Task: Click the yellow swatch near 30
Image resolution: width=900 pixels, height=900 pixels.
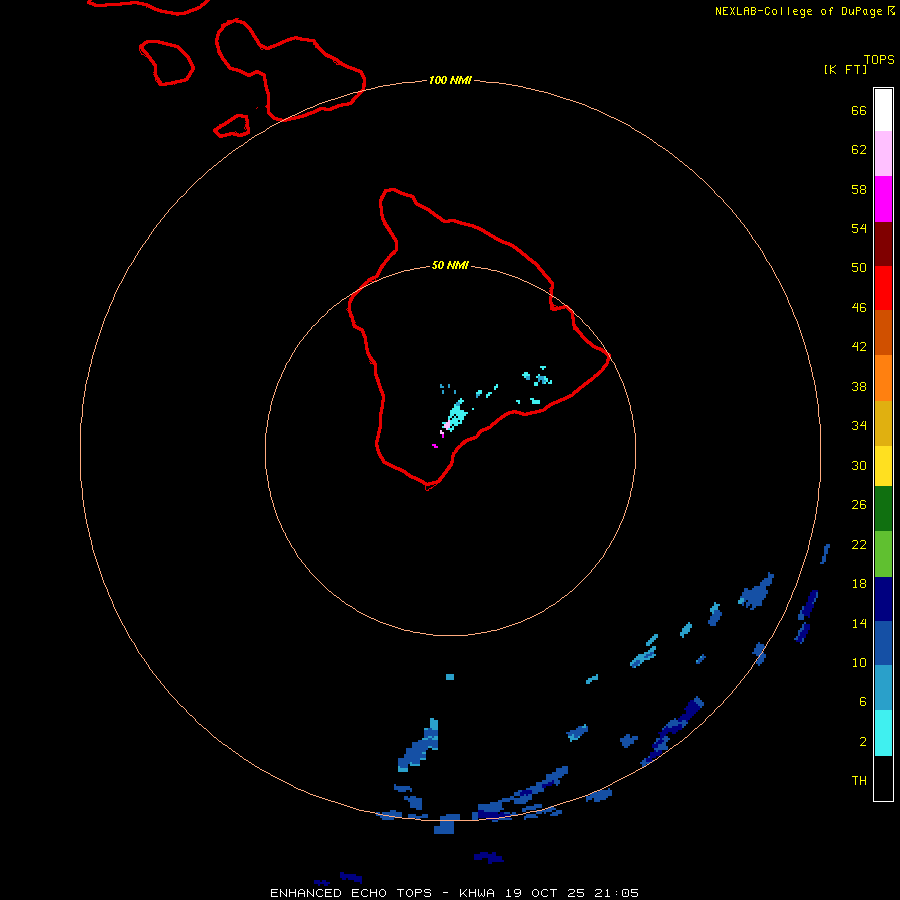Action: (883, 466)
